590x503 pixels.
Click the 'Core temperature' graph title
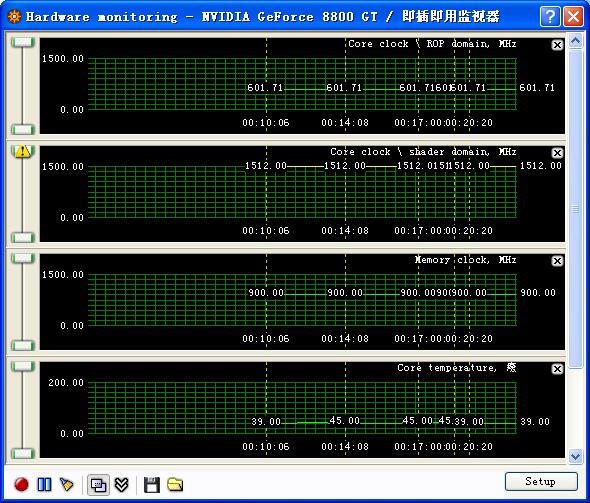[x=457, y=368]
